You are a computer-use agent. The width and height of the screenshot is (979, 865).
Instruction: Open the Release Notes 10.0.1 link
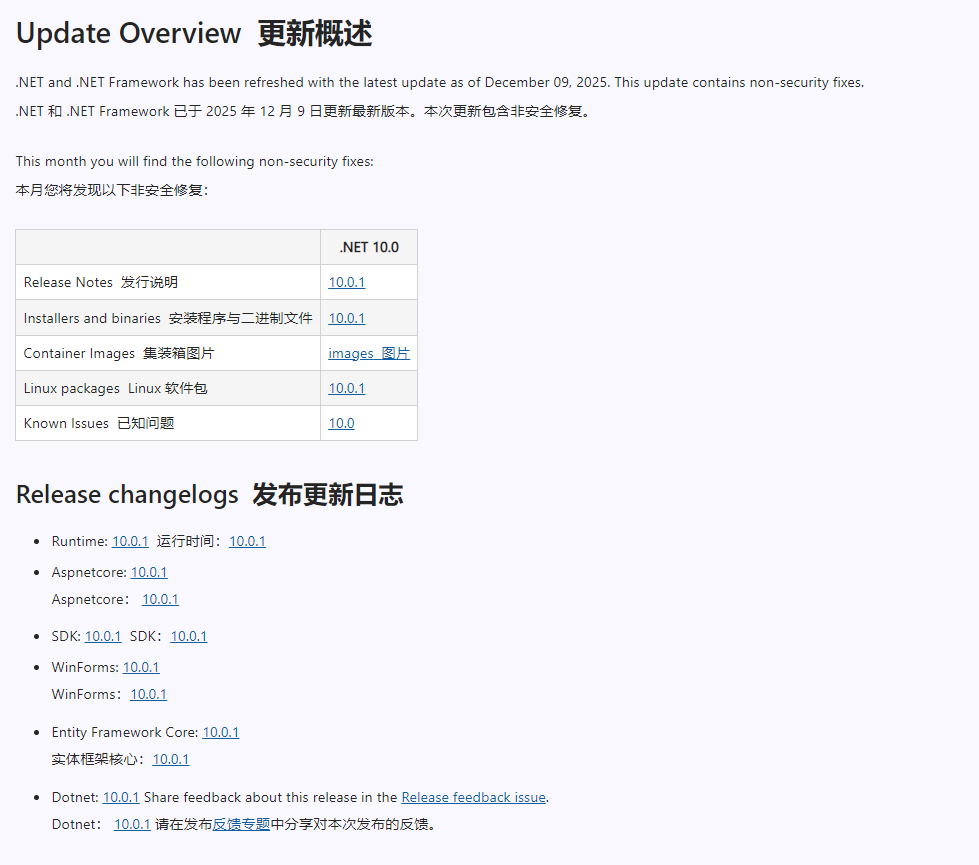(x=347, y=282)
